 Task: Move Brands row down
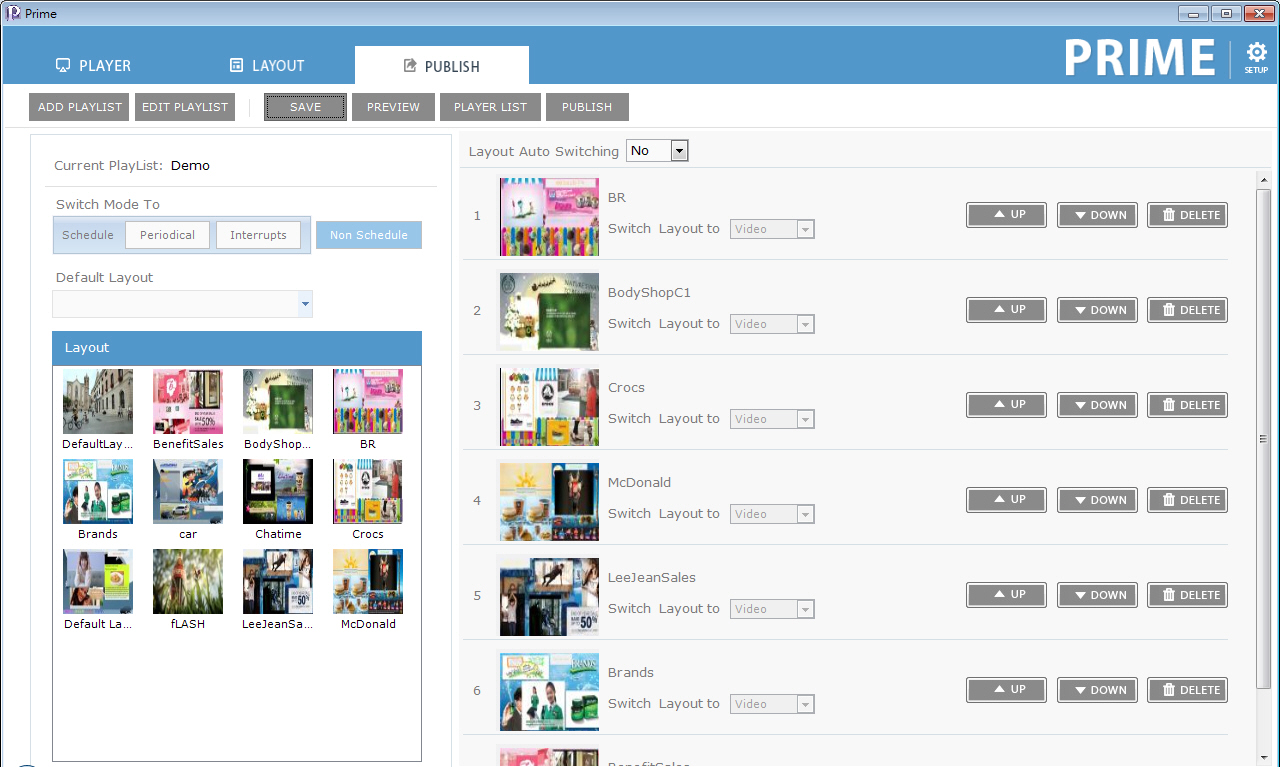point(1097,690)
